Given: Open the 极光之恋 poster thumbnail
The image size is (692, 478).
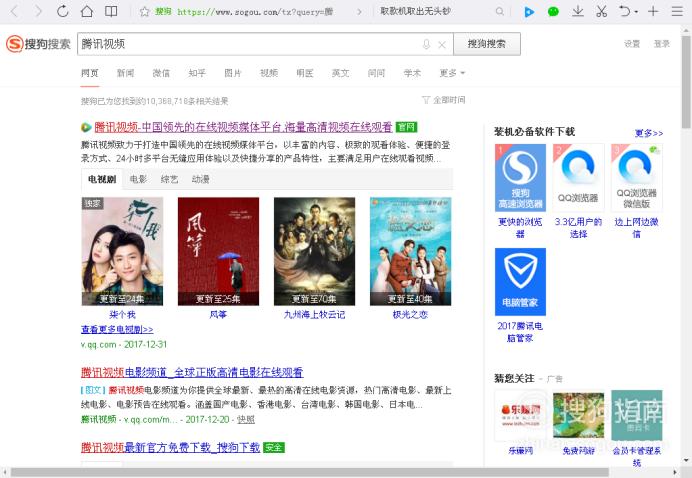Looking at the screenshot, I should click(x=410, y=251).
